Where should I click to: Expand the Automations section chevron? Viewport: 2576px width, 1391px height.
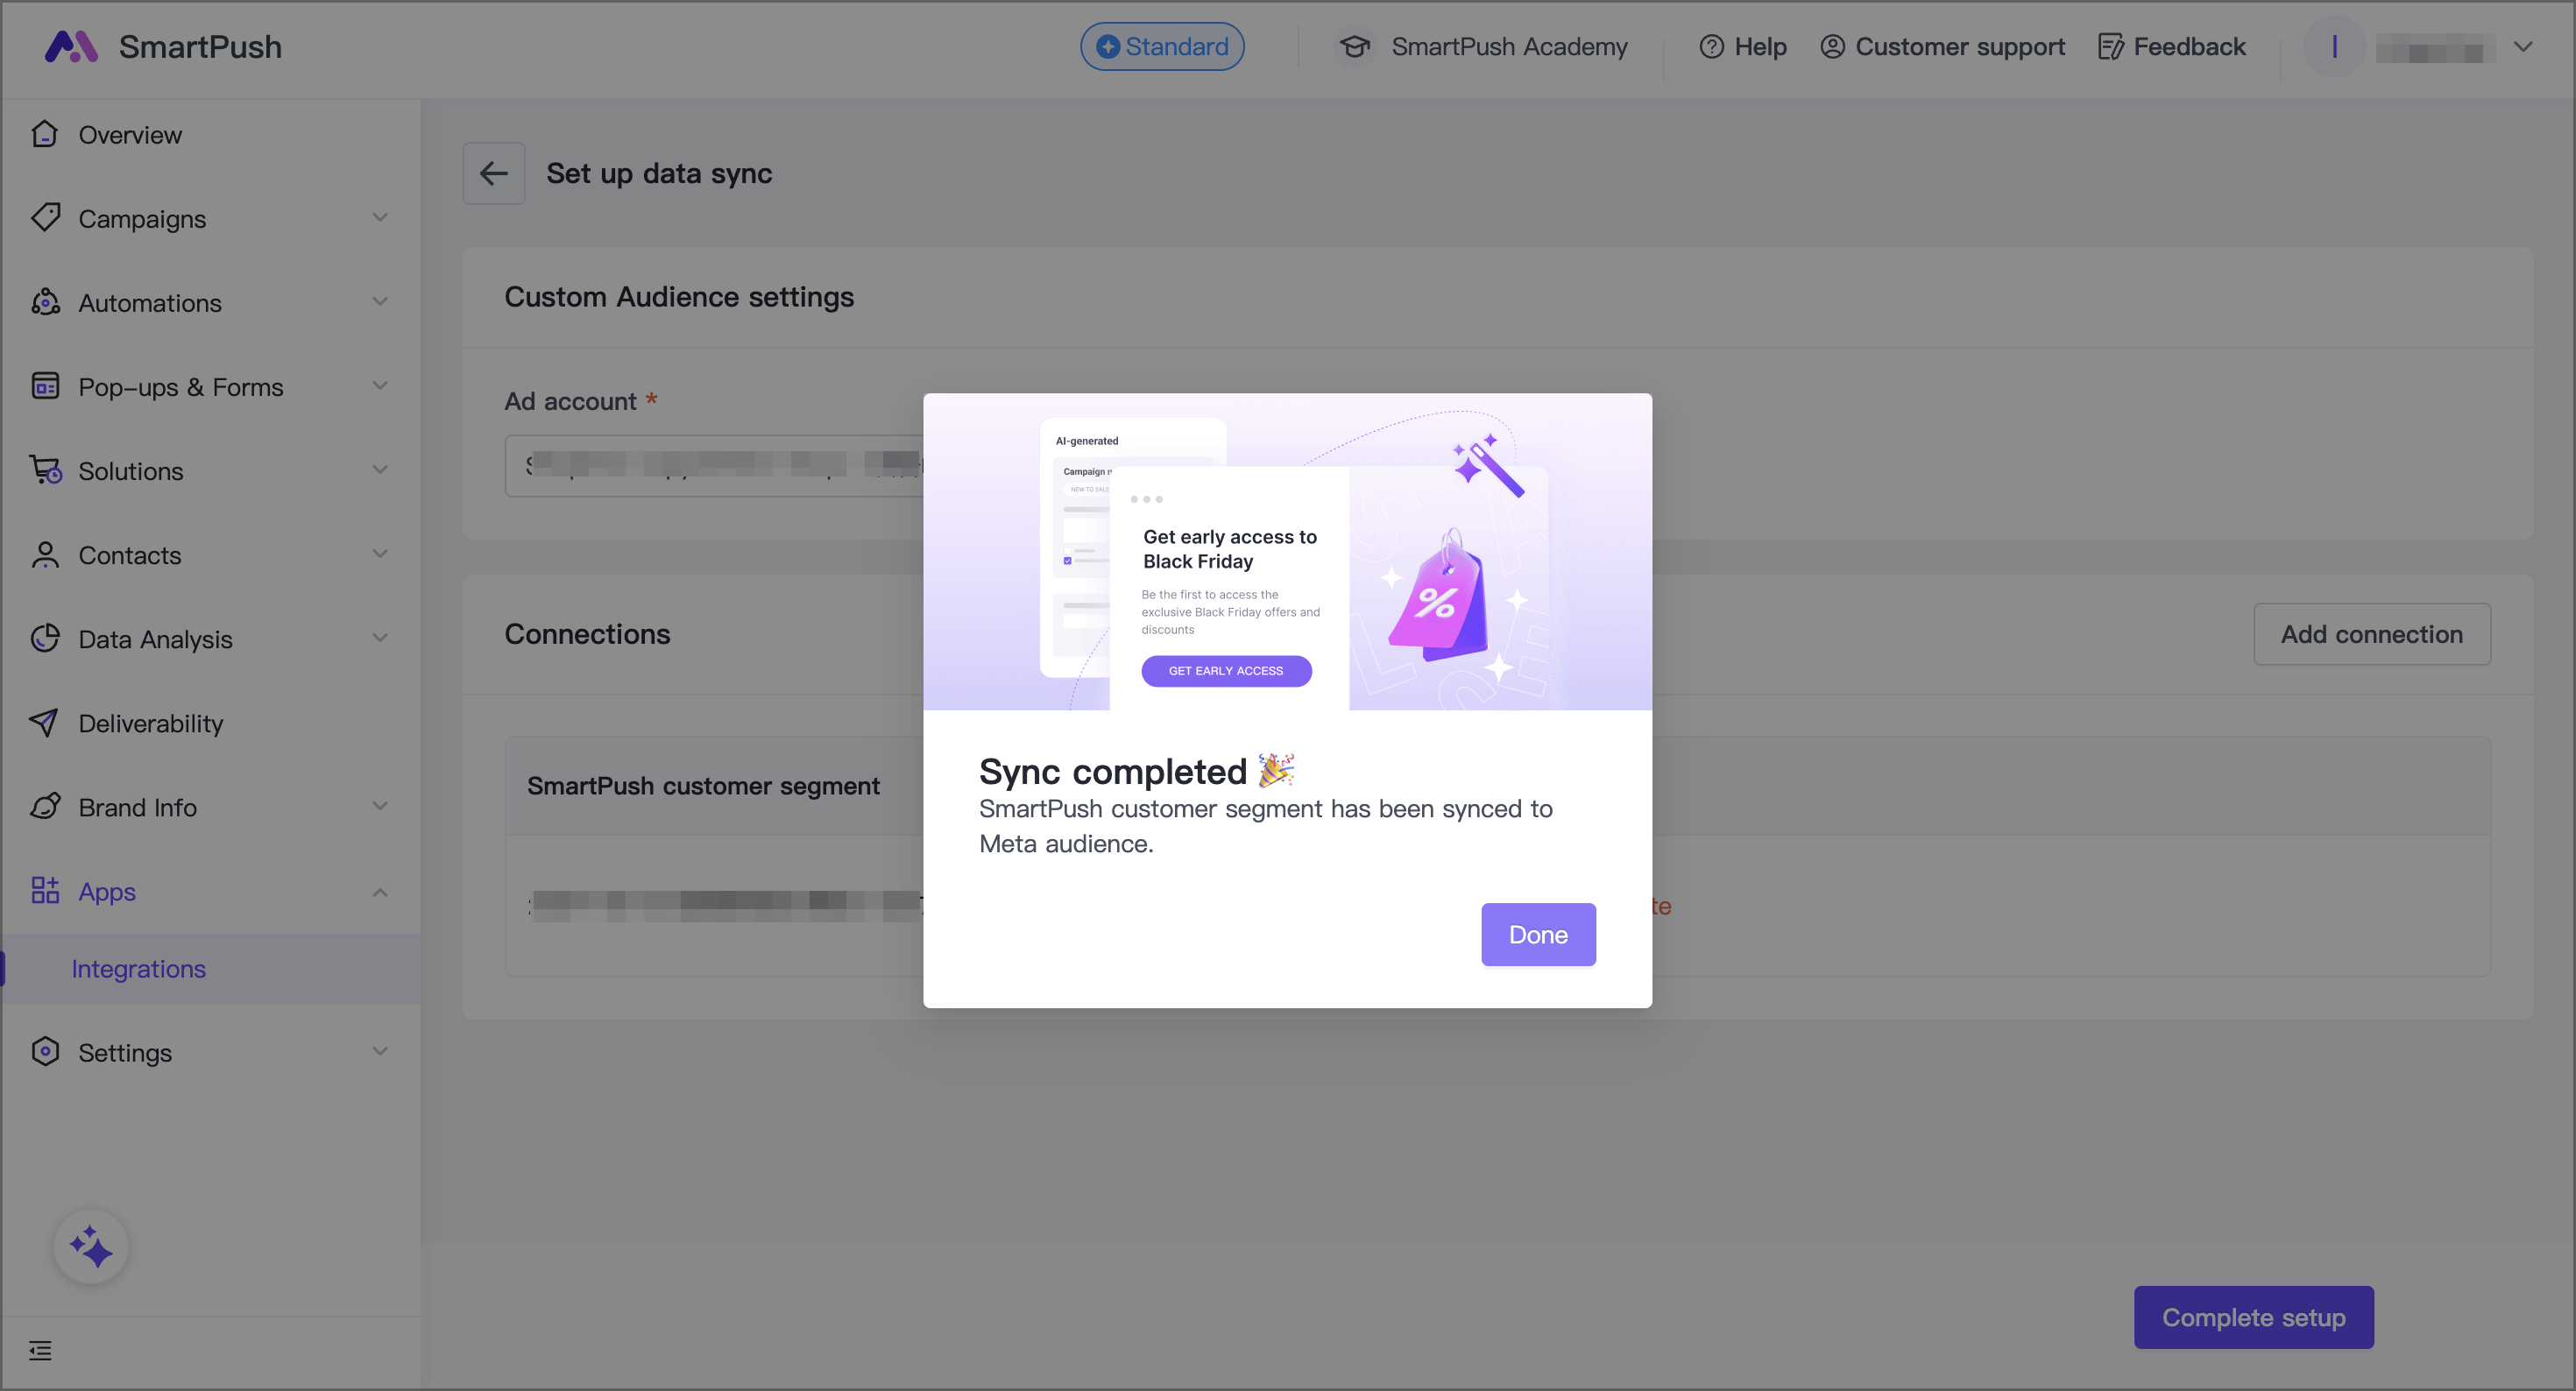(x=380, y=302)
